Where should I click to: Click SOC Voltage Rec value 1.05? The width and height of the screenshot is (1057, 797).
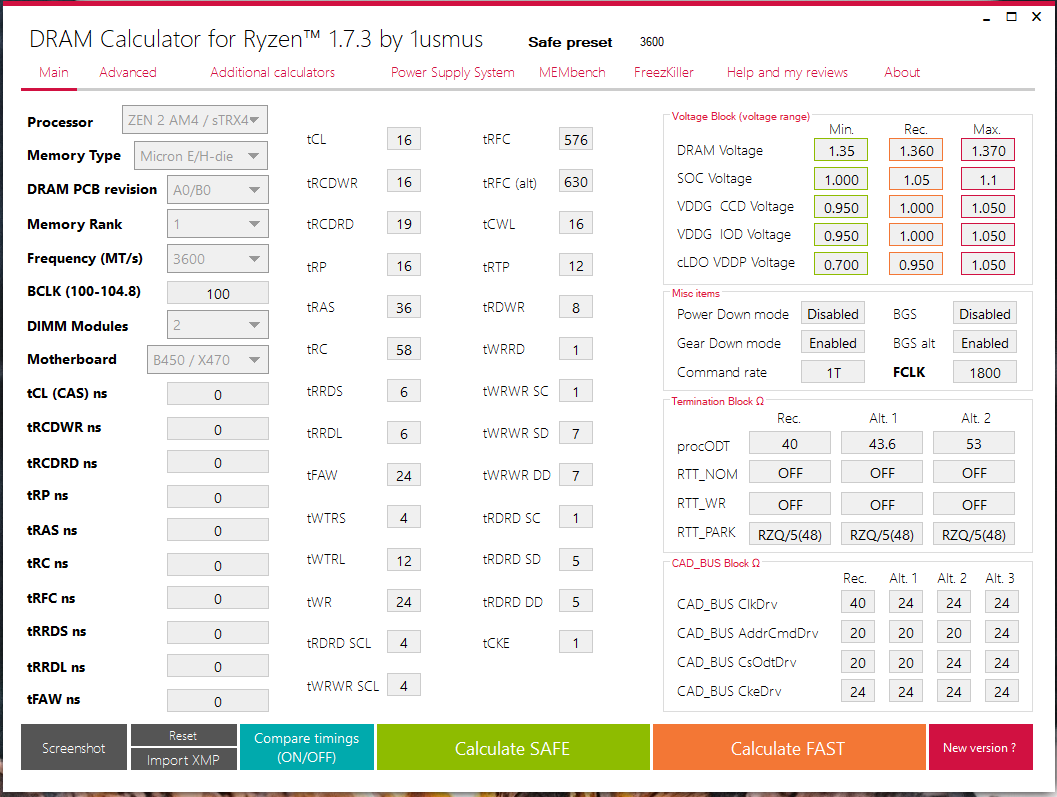(916, 179)
